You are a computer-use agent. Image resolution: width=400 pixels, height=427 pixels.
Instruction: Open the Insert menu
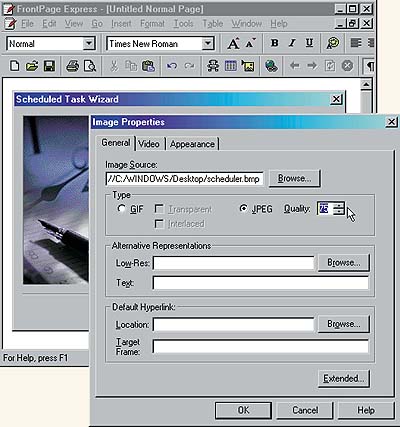[x=121, y=24]
